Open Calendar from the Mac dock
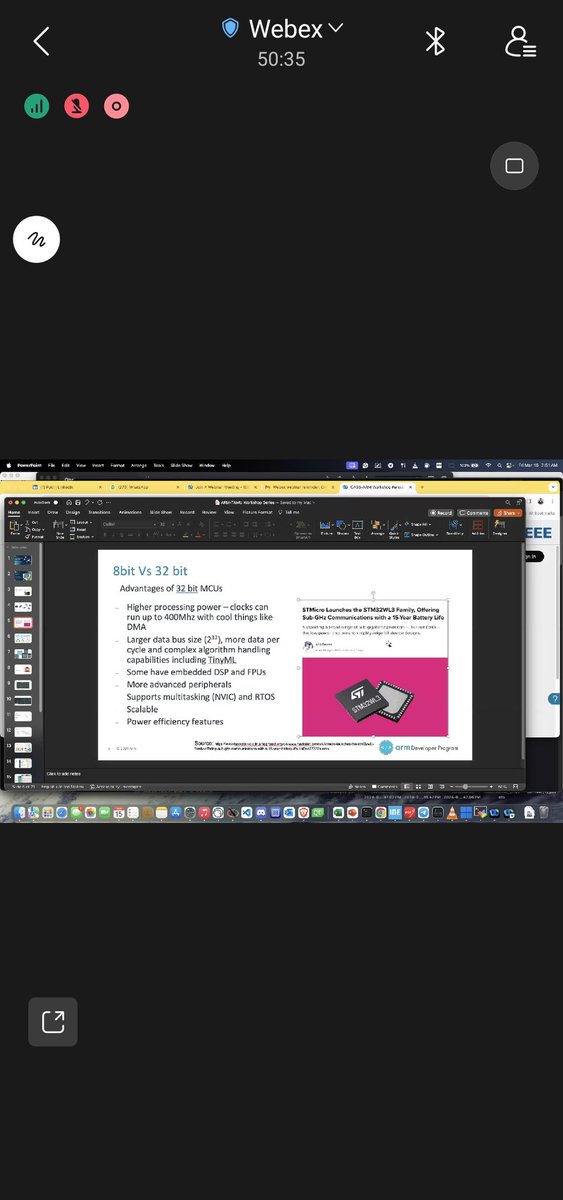563x1200 pixels. pos(118,811)
